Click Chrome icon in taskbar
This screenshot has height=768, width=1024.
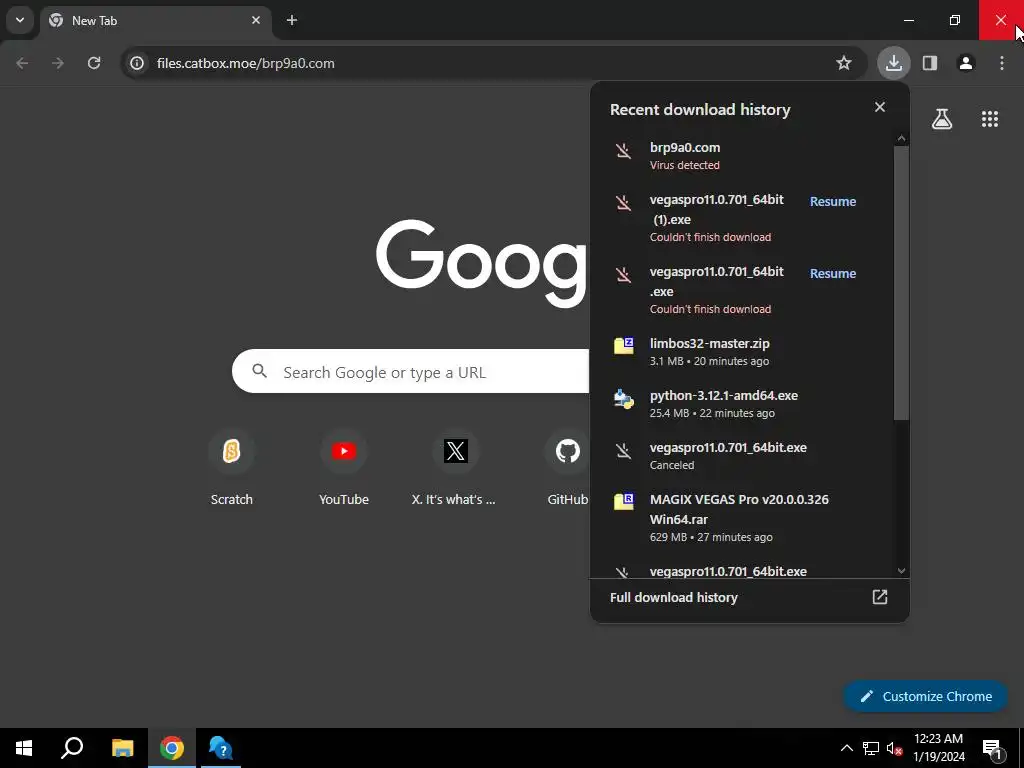coord(172,748)
